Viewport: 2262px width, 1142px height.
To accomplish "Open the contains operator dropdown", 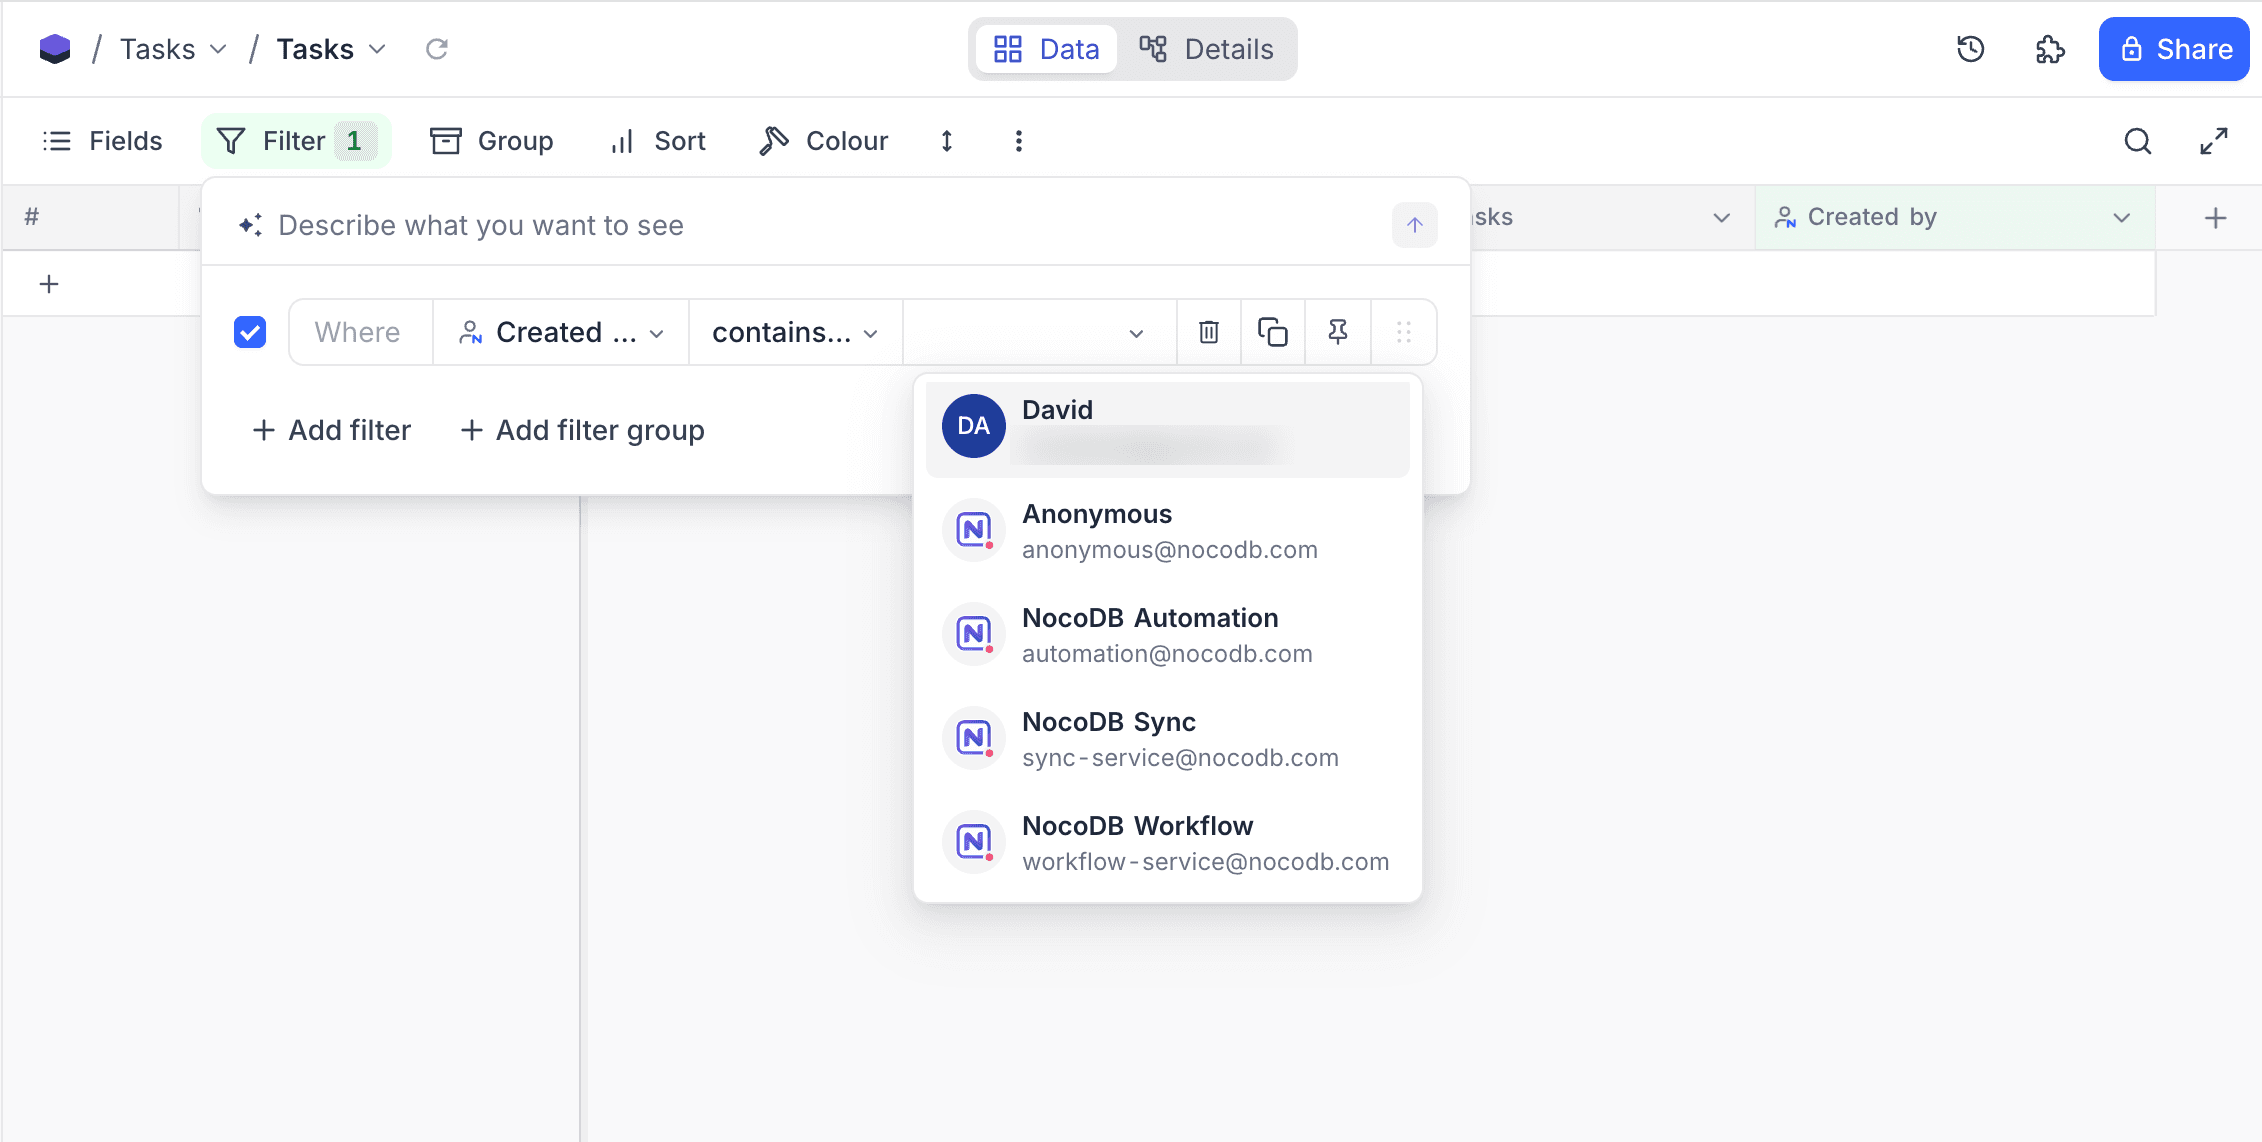I will (796, 332).
